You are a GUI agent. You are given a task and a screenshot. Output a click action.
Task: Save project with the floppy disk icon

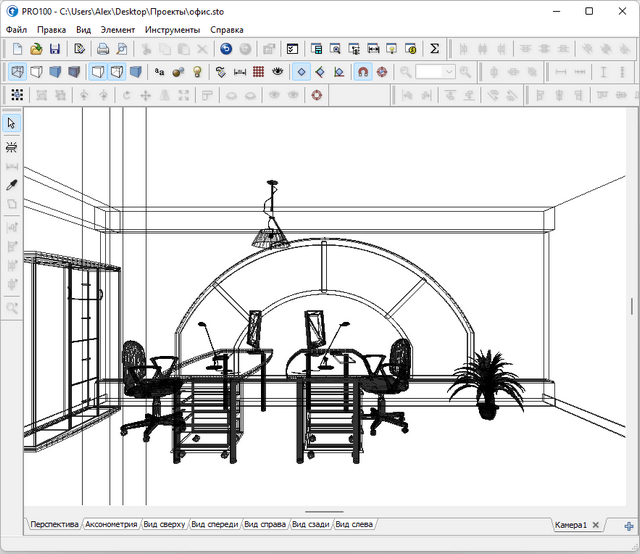click(54, 48)
